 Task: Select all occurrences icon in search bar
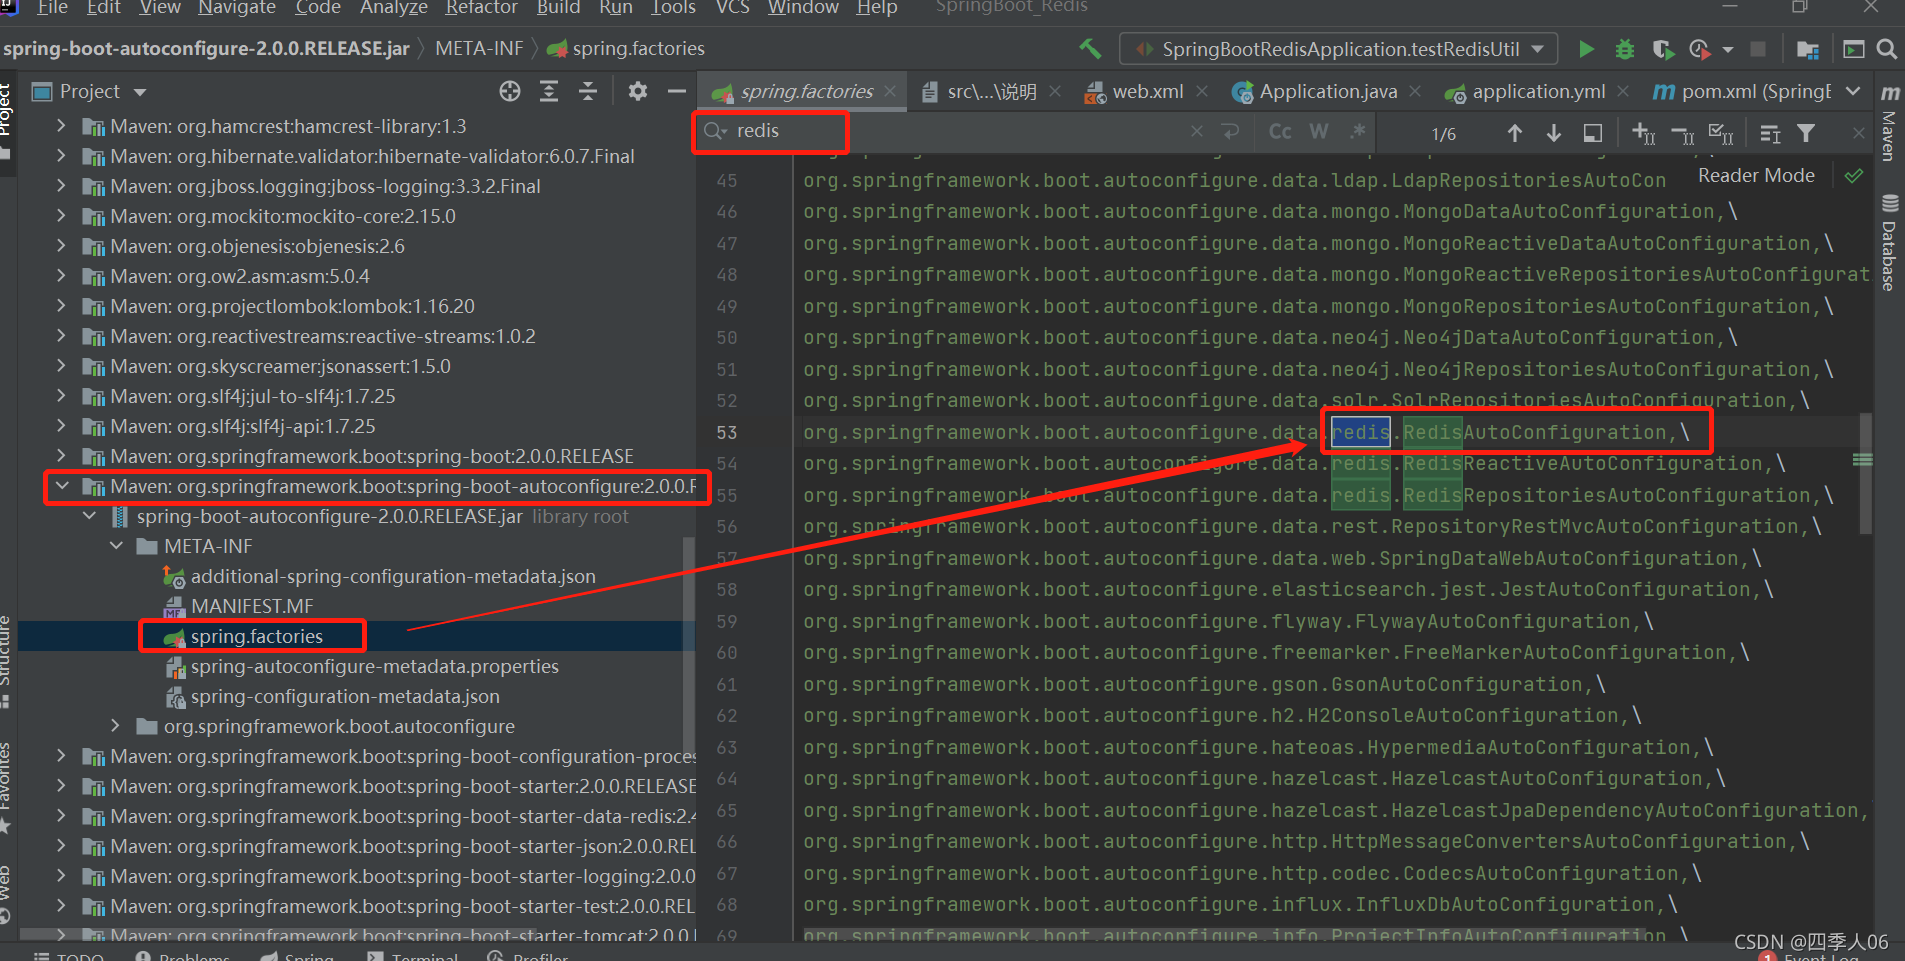tap(1721, 133)
